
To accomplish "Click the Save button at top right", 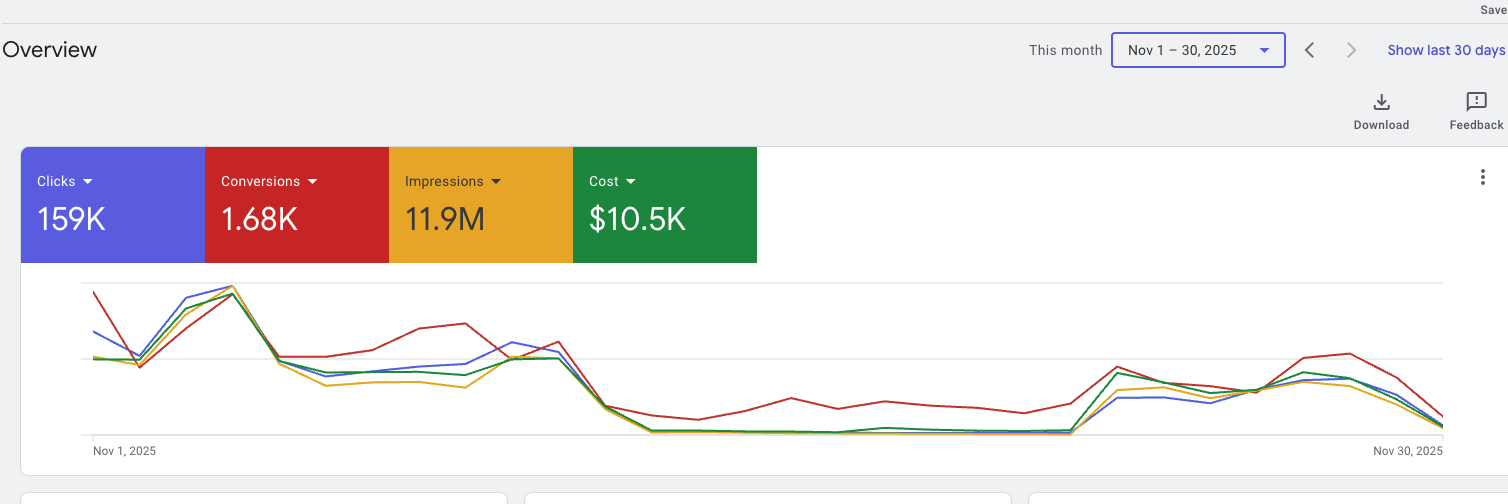I will coord(1493,10).
